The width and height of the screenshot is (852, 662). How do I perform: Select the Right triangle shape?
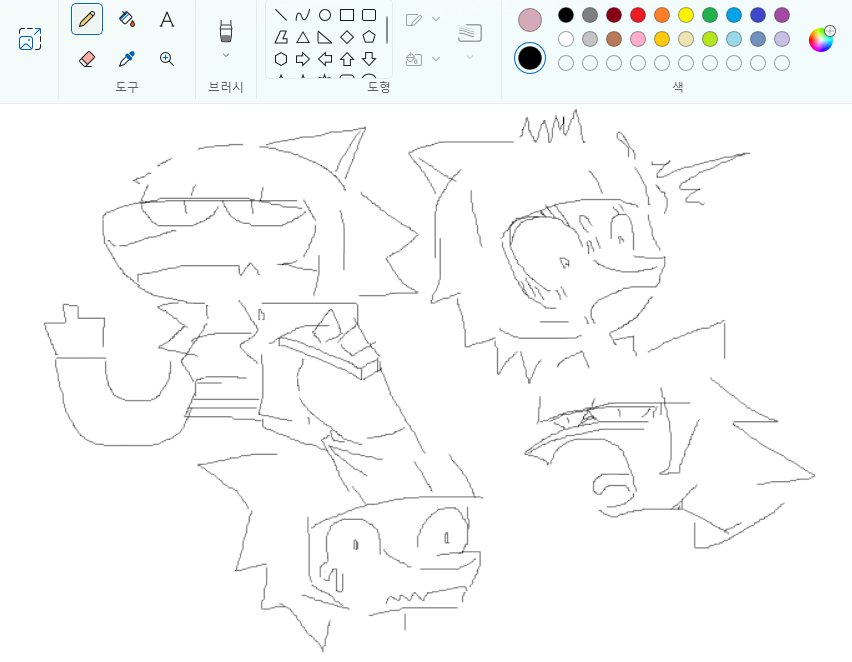[325, 37]
